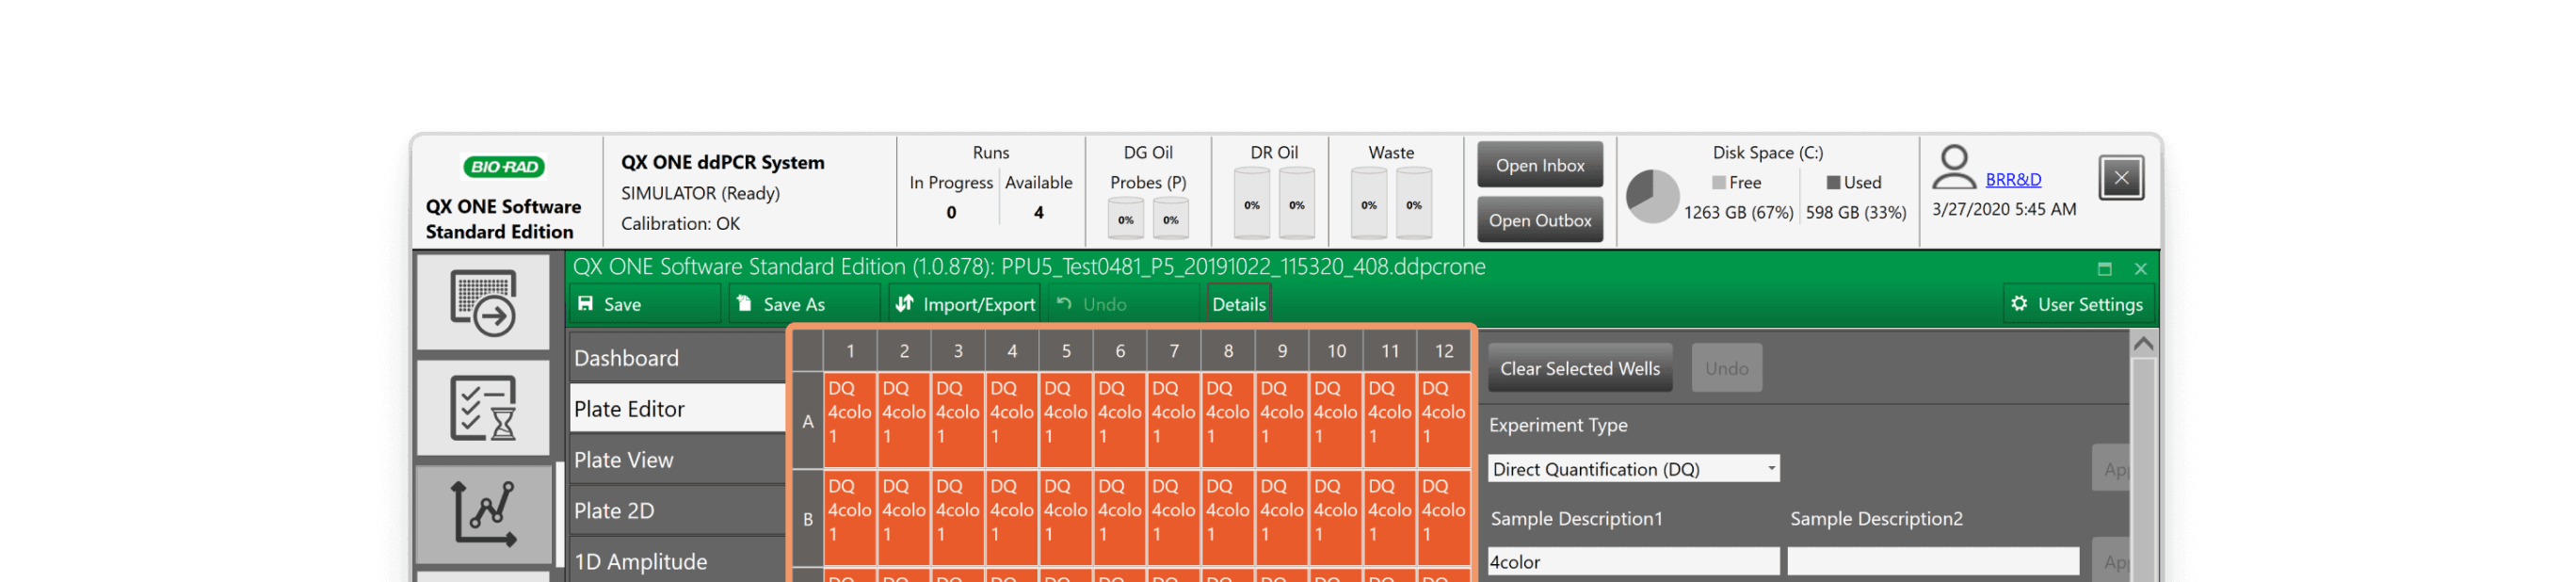Open the Inbox

click(1539, 165)
